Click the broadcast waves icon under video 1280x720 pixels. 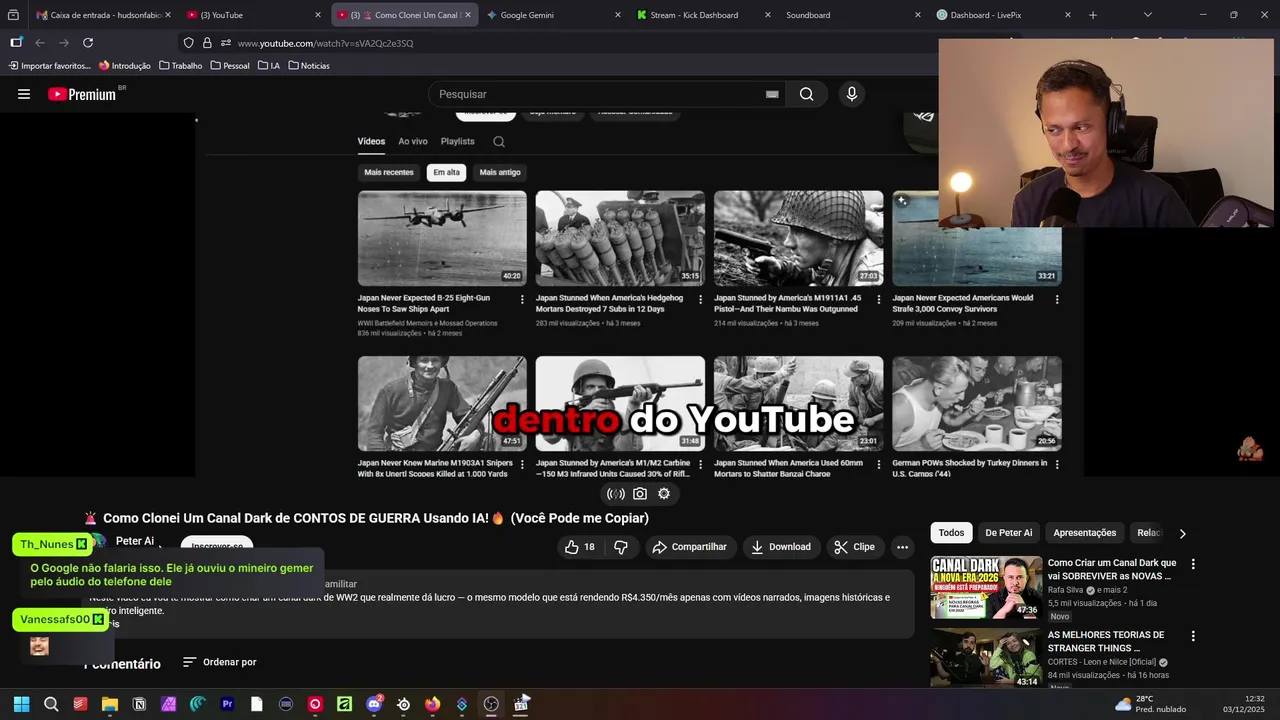pos(616,493)
